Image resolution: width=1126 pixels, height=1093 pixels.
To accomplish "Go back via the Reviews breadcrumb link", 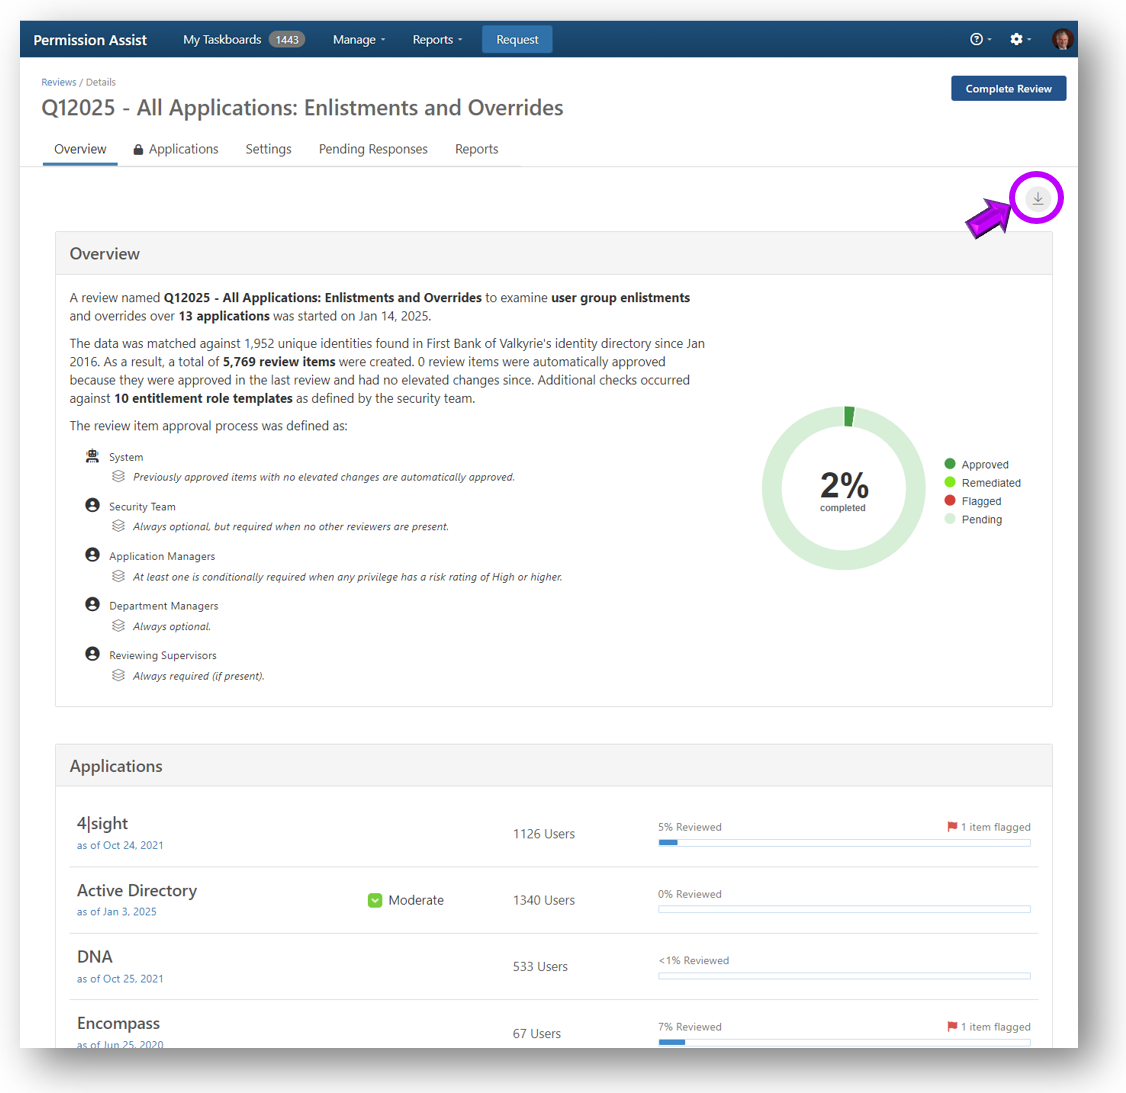I will point(58,82).
